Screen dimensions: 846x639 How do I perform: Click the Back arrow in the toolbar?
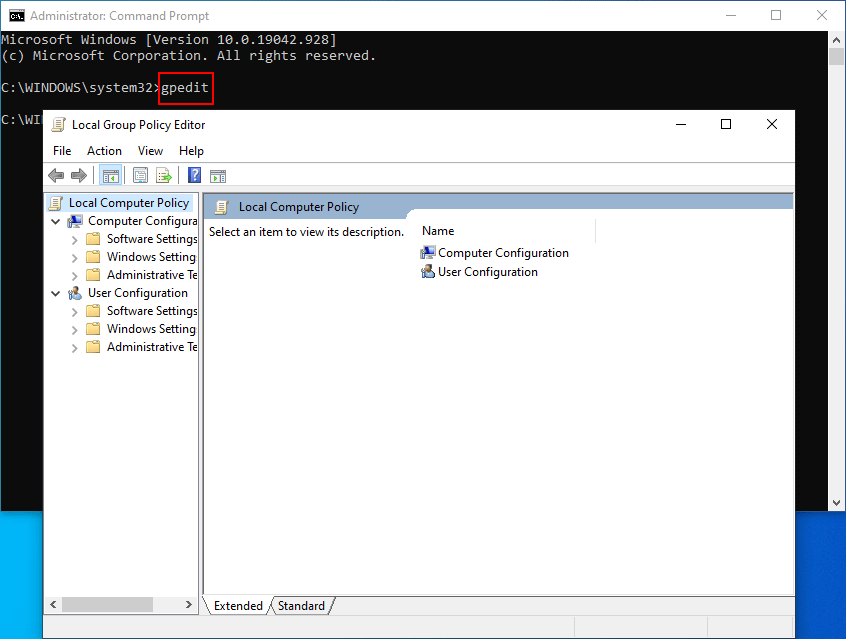[56, 176]
